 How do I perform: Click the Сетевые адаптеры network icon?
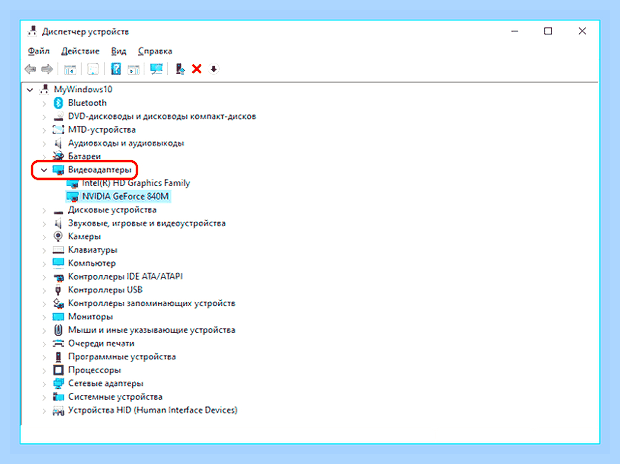point(58,383)
